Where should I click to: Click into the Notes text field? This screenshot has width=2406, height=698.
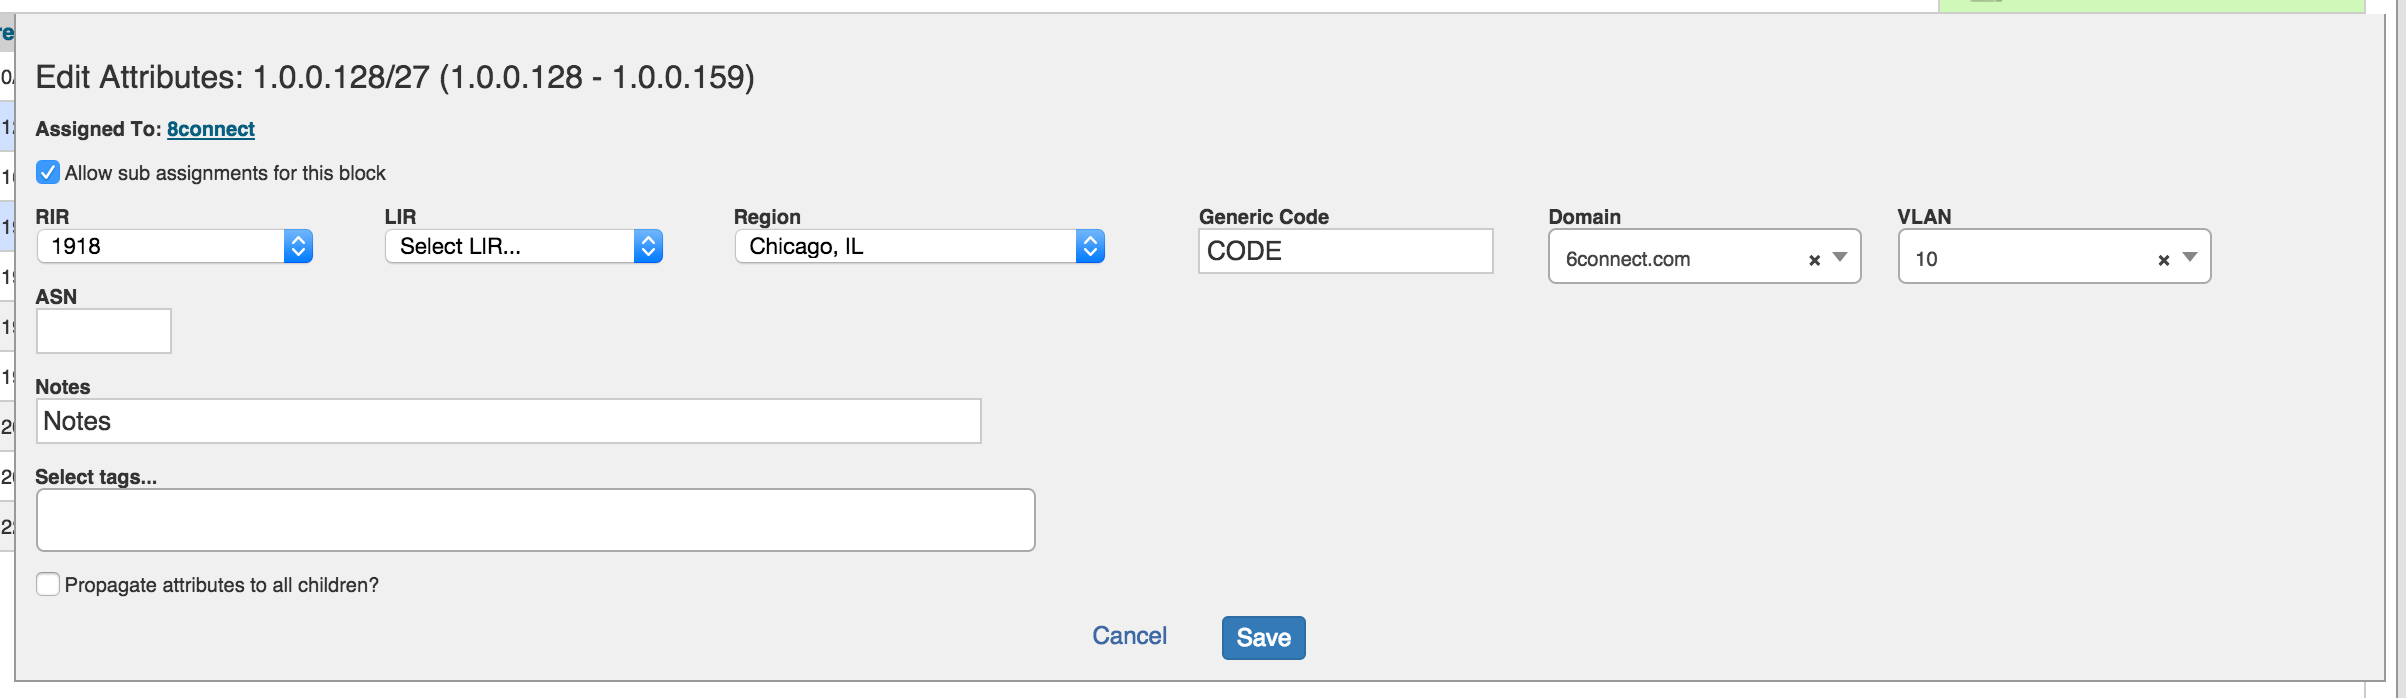[x=508, y=421]
